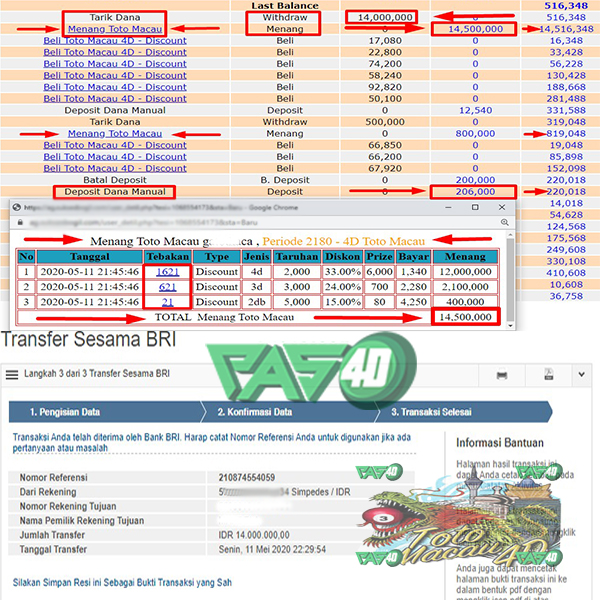The width and height of the screenshot is (600, 600).
Task: Close the Google Chrome popup window
Action: pos(502,207)
